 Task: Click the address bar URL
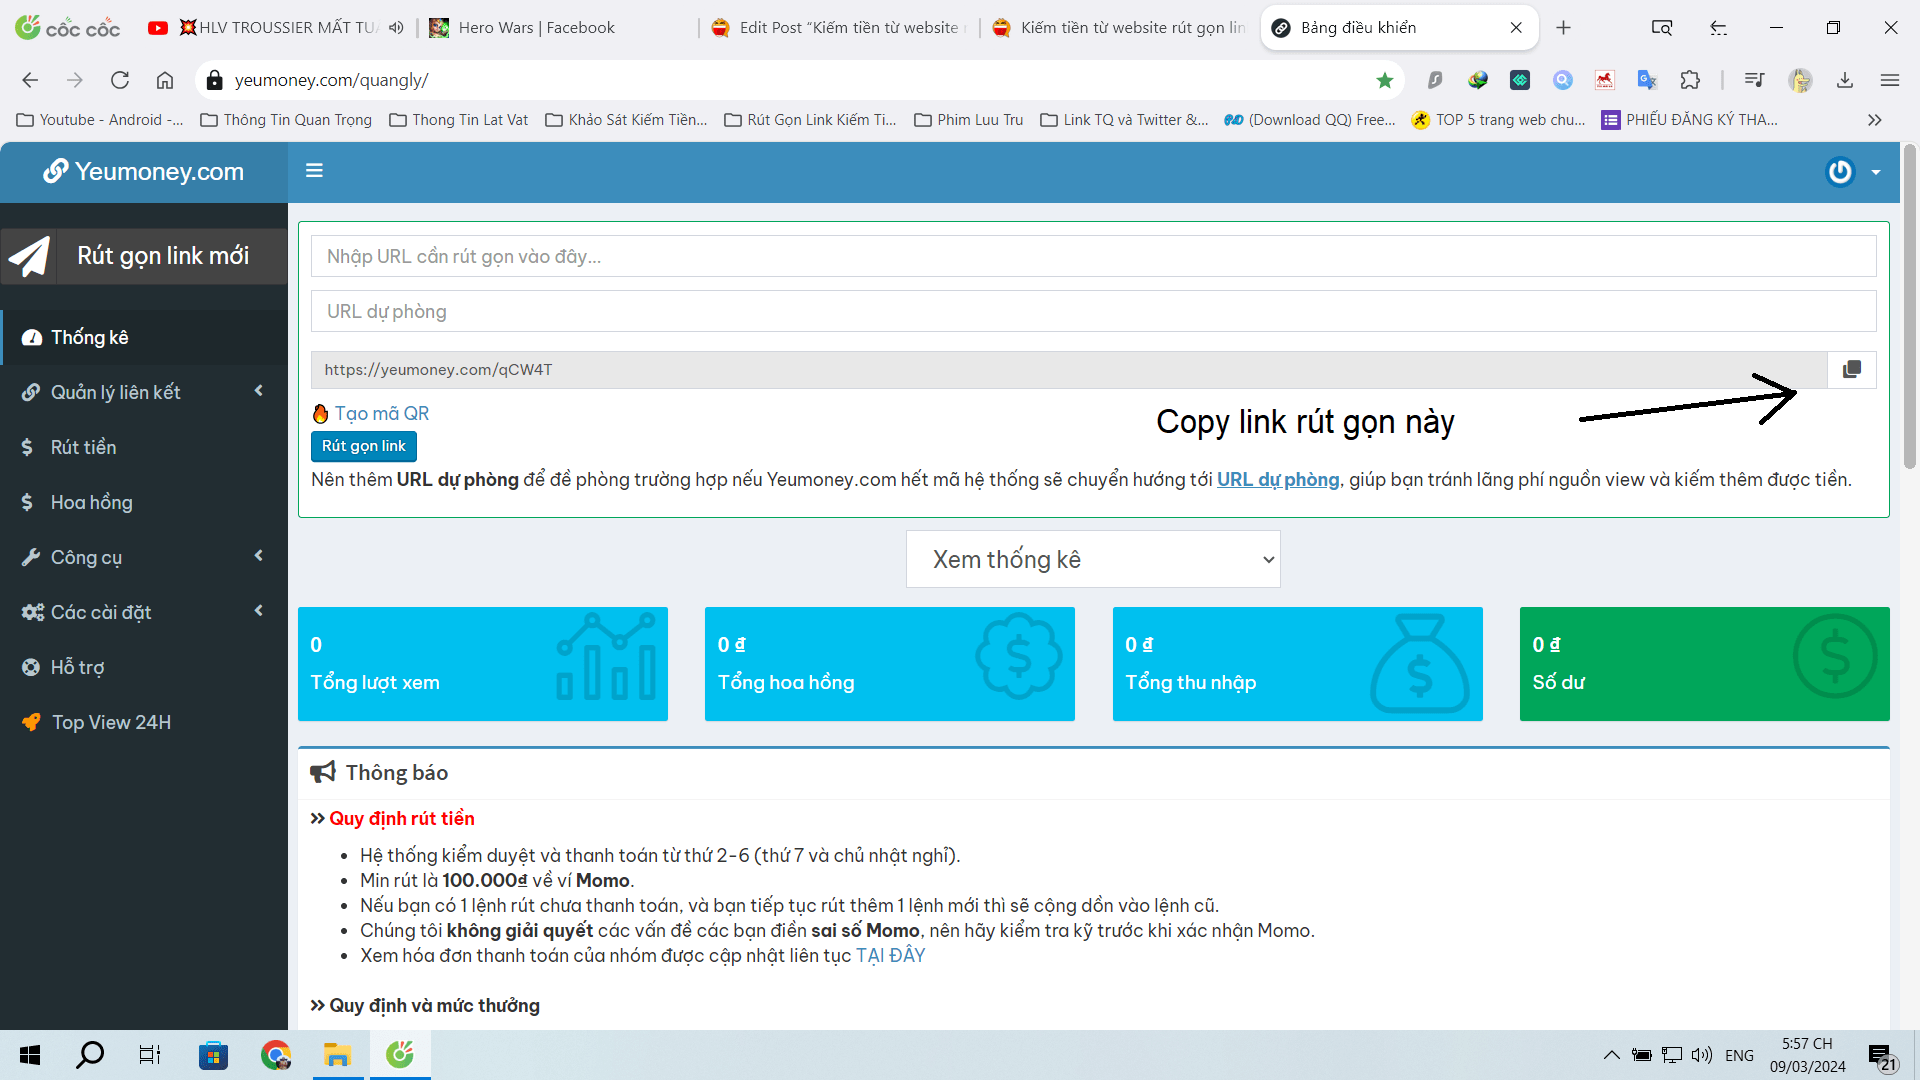point(332,80)
